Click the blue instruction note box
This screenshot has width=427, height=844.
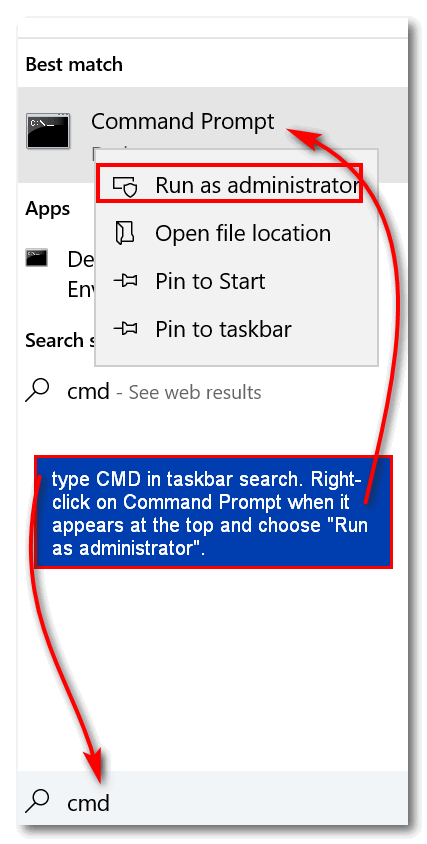pos(213,511)
